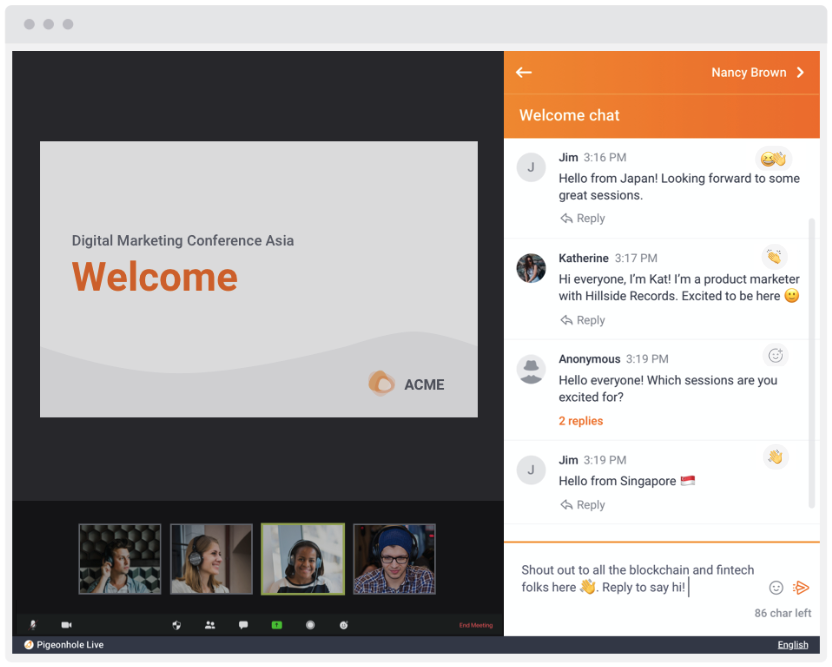
Task: Expand the 2 replies thread
Action: [x=580, y=421]
